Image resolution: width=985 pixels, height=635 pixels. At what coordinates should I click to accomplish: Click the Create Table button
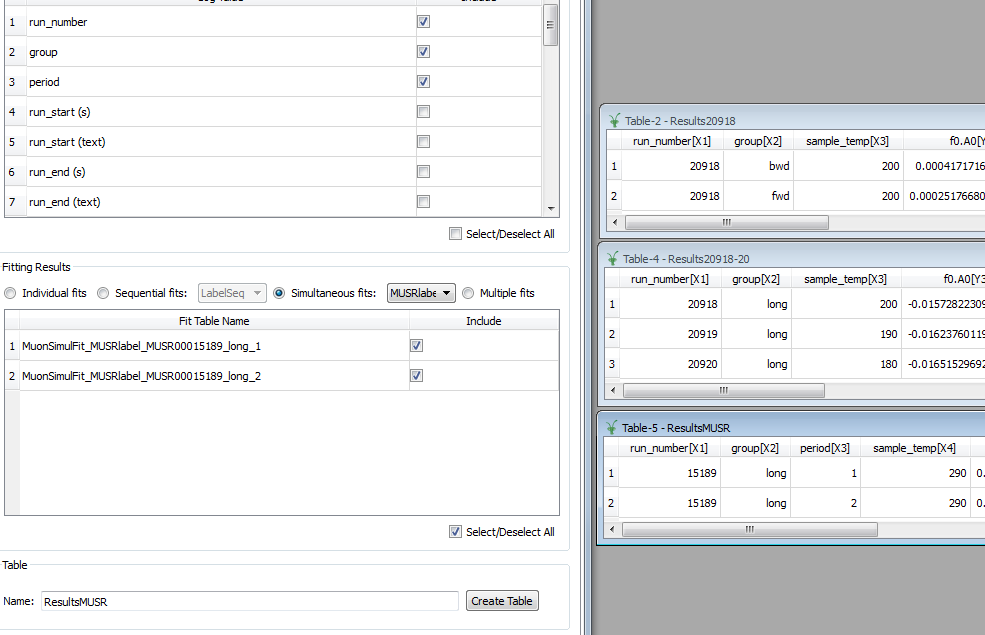(x=502, y=600)
